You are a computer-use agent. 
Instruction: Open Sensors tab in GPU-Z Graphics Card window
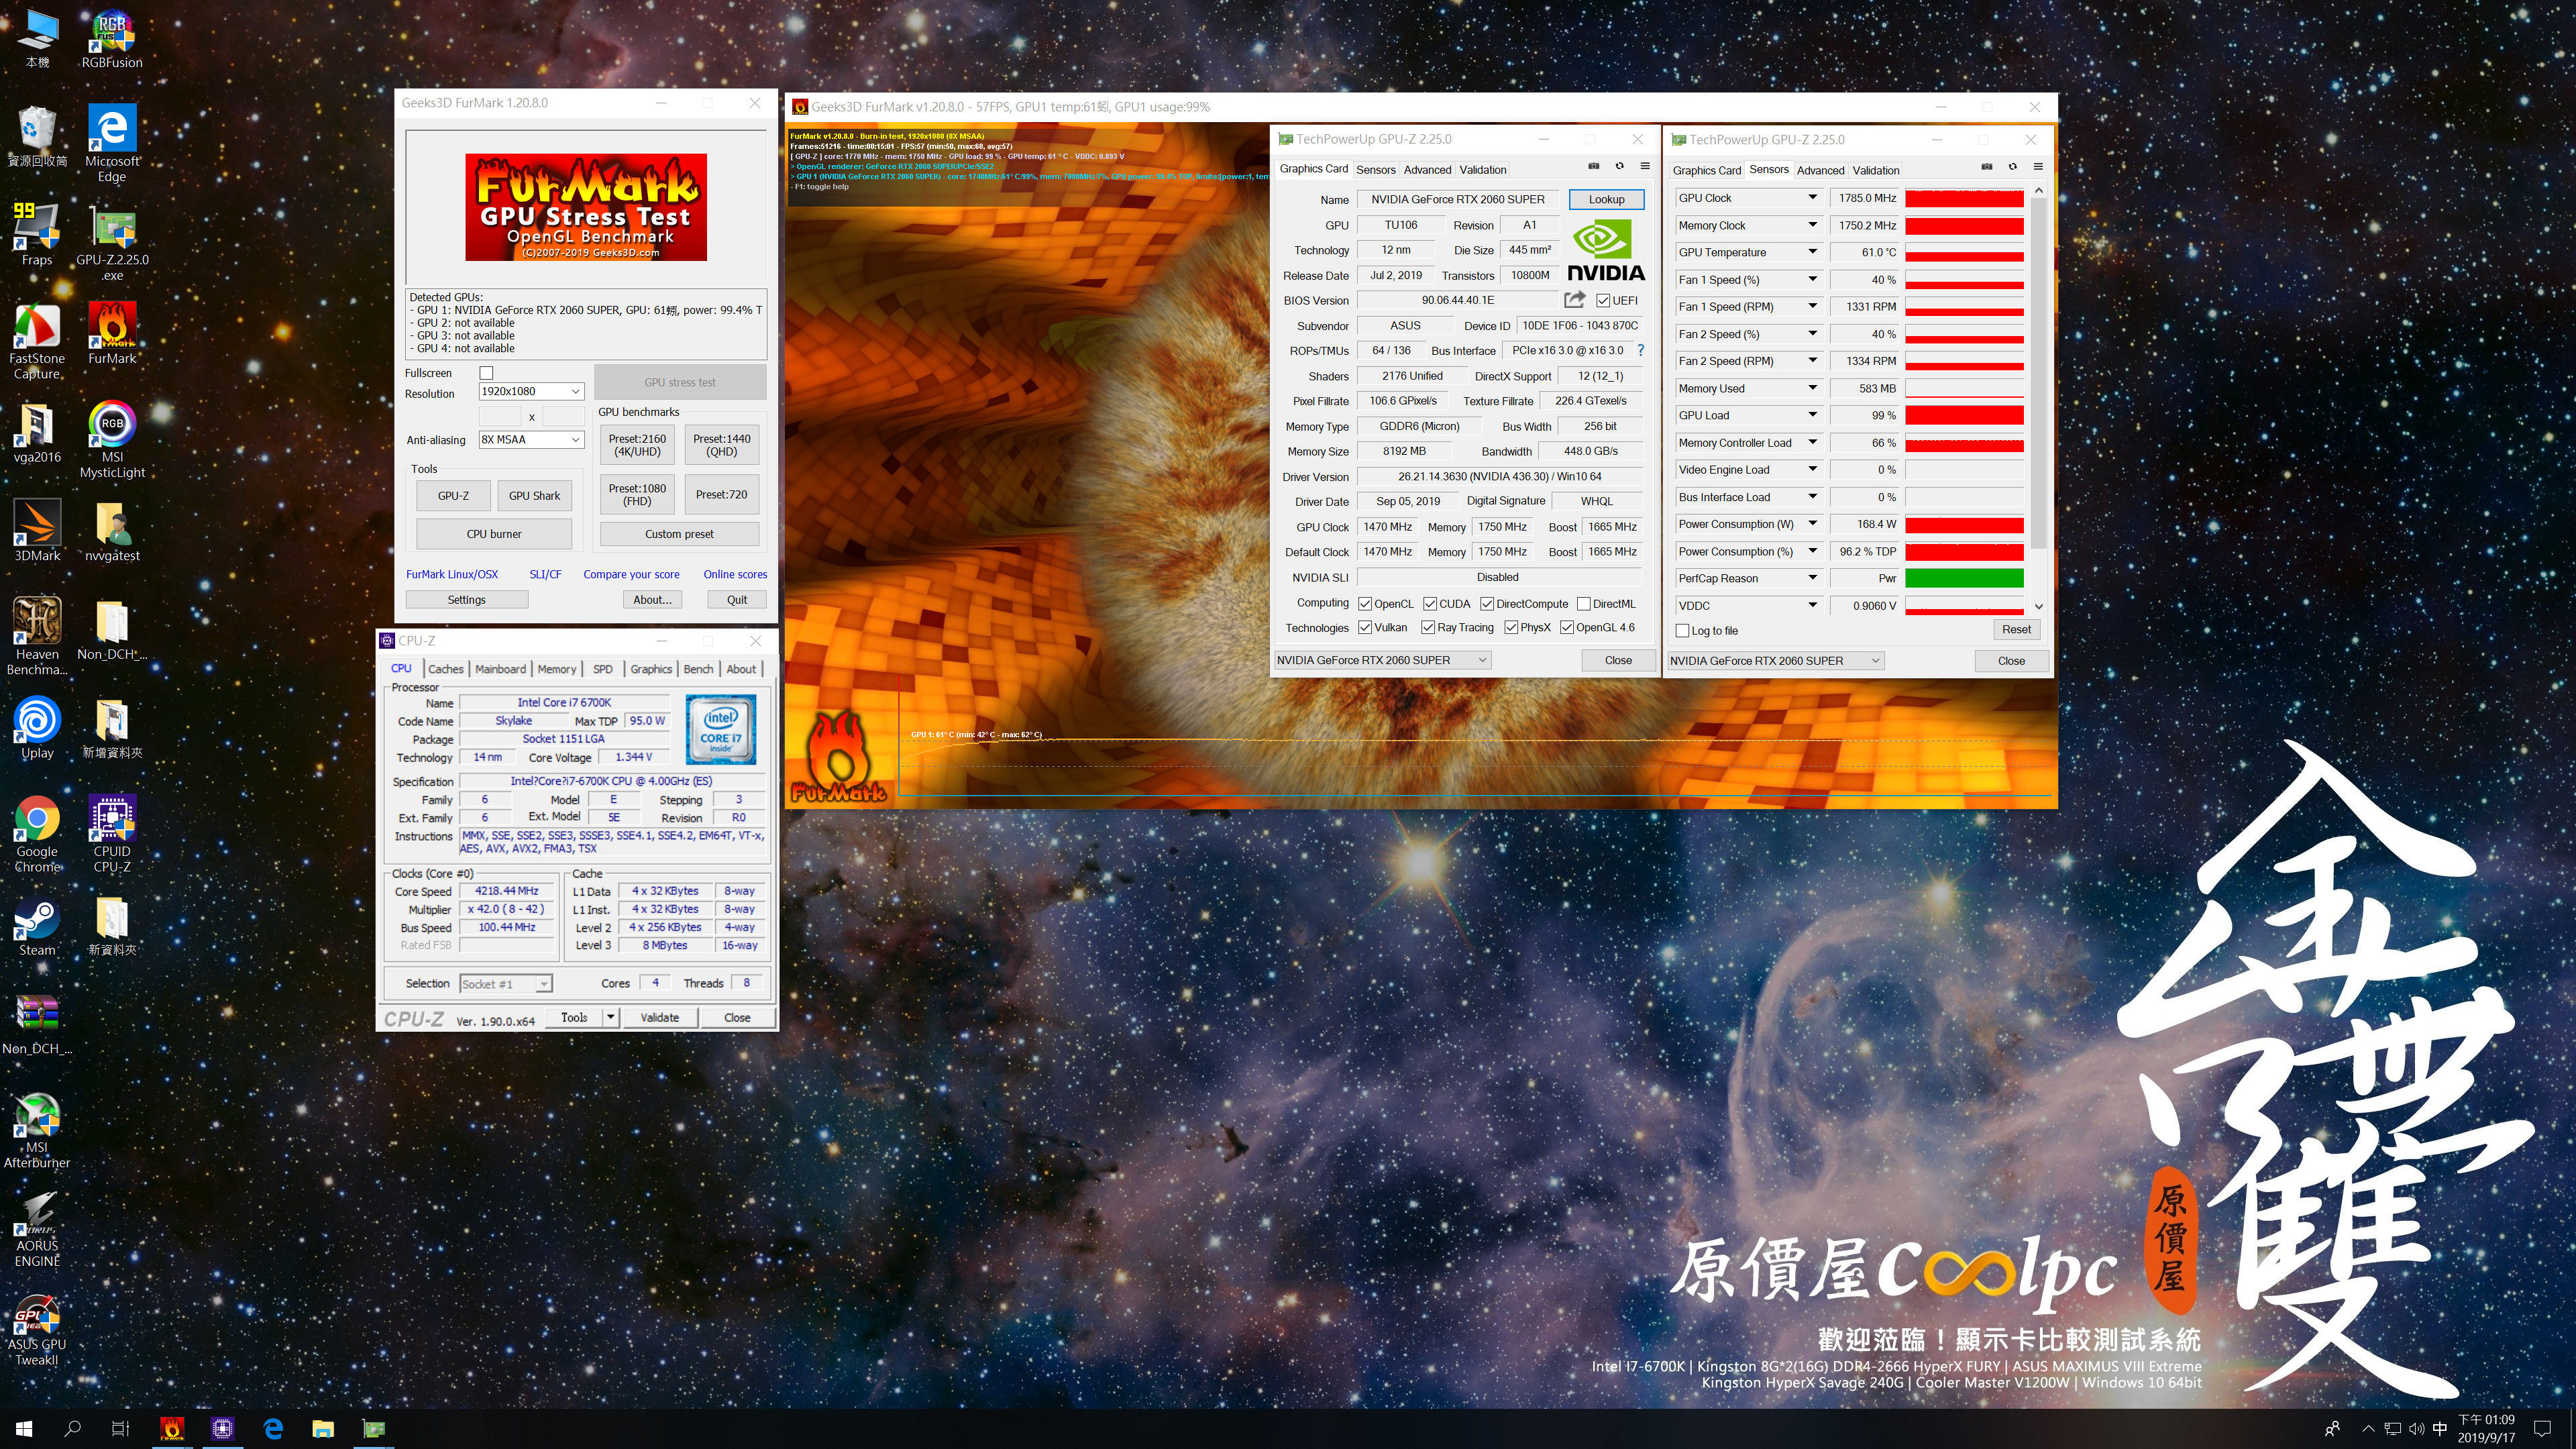click(1375, 170)
